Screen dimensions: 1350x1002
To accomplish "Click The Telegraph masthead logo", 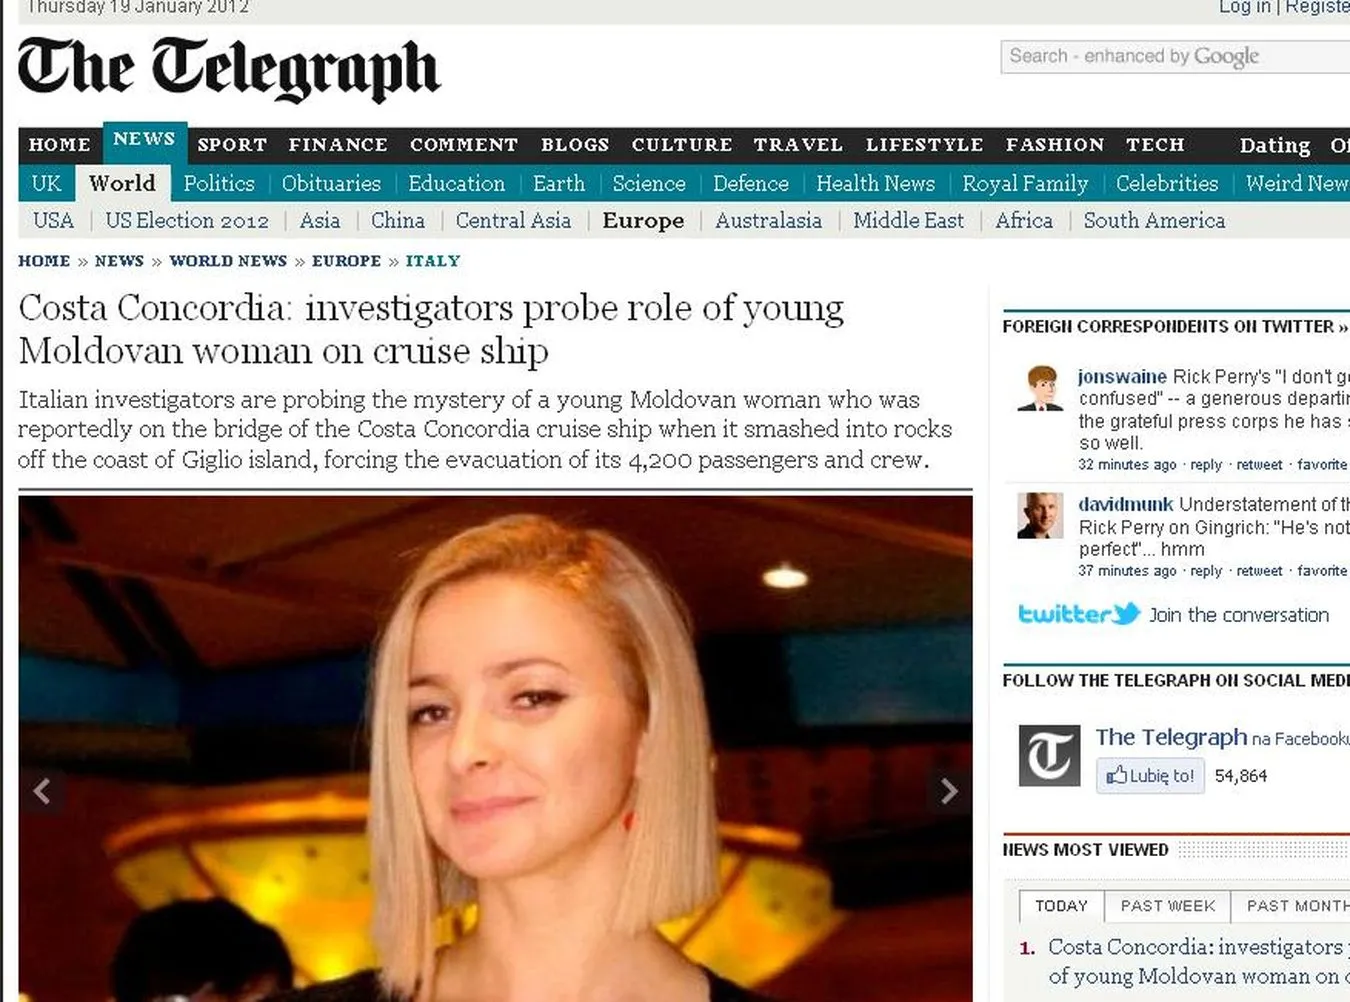I will tap(229, 68).
